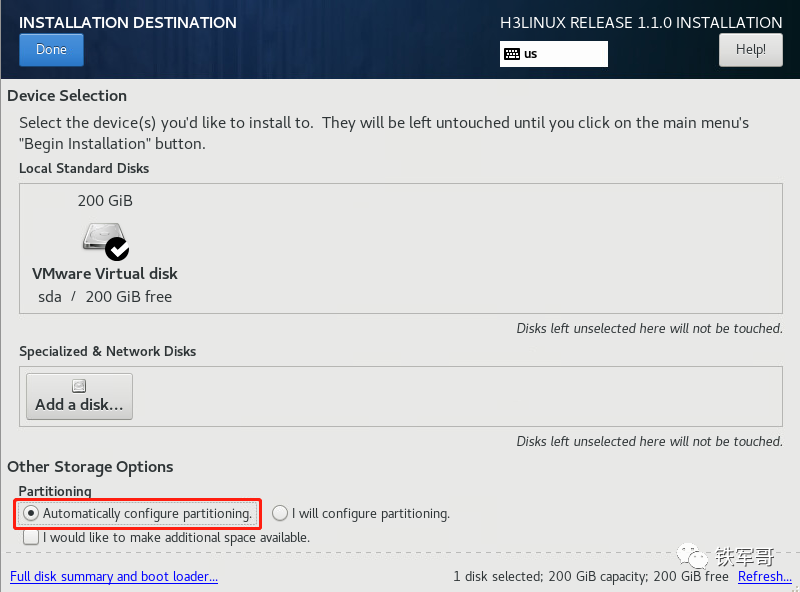Select I will configure partitioning radio
The height and width of the screenshot is (592, 800).
(280, 513)
